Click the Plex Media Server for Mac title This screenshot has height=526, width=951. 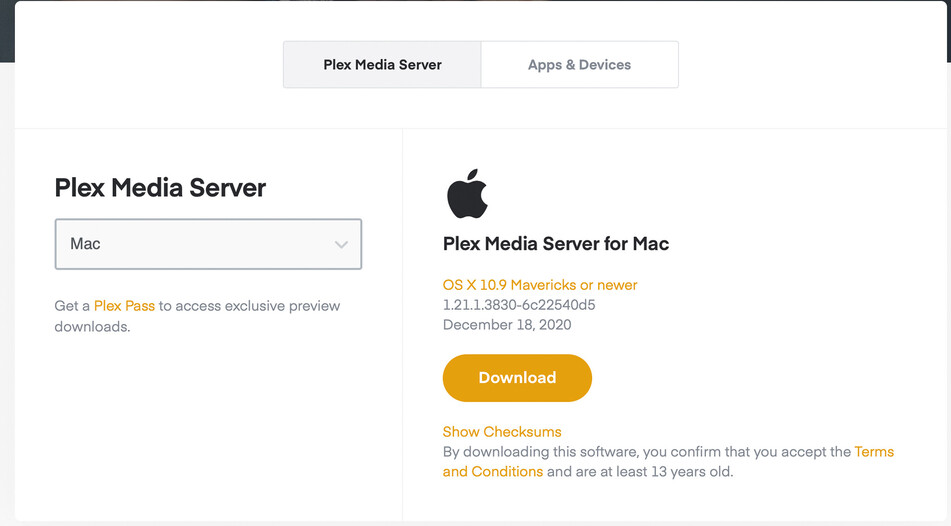pos(556,244)
